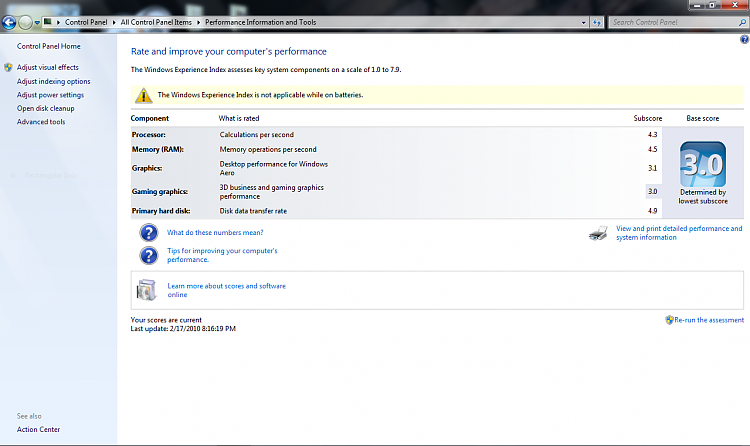Click the Gaming graphics row label

click(160, 191)
